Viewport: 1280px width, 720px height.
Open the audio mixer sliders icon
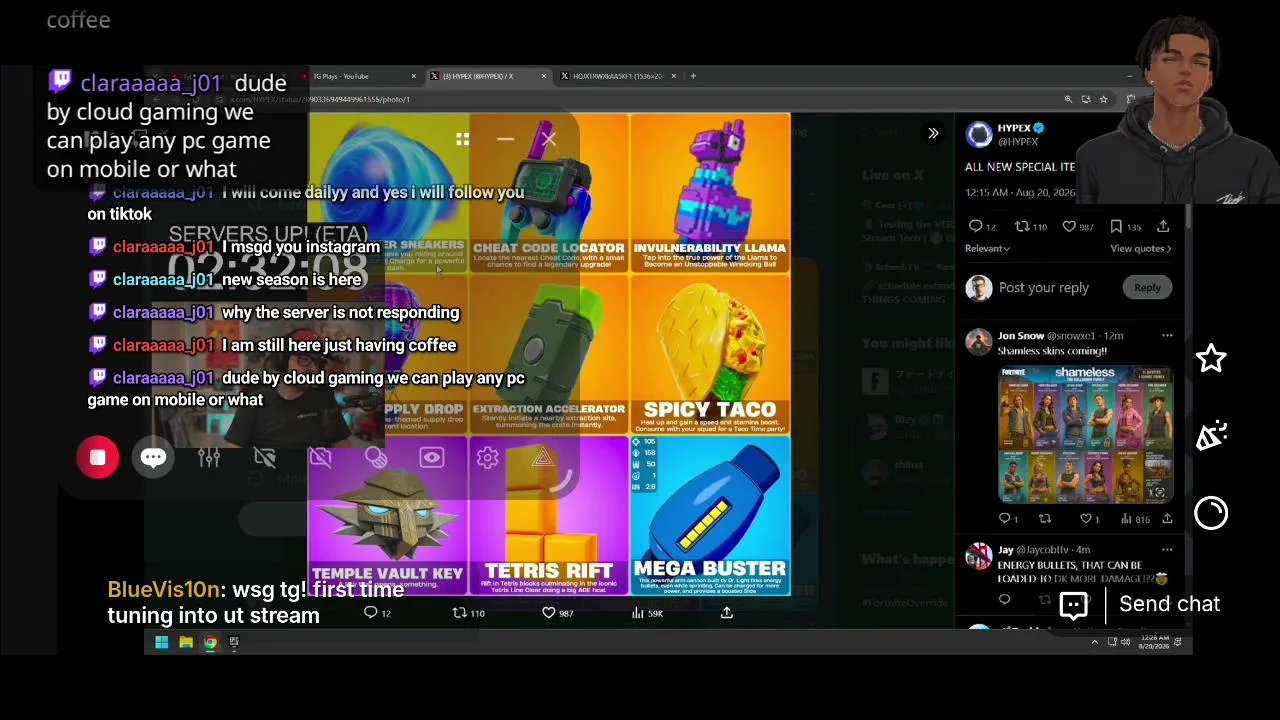(x=209, y=458)
